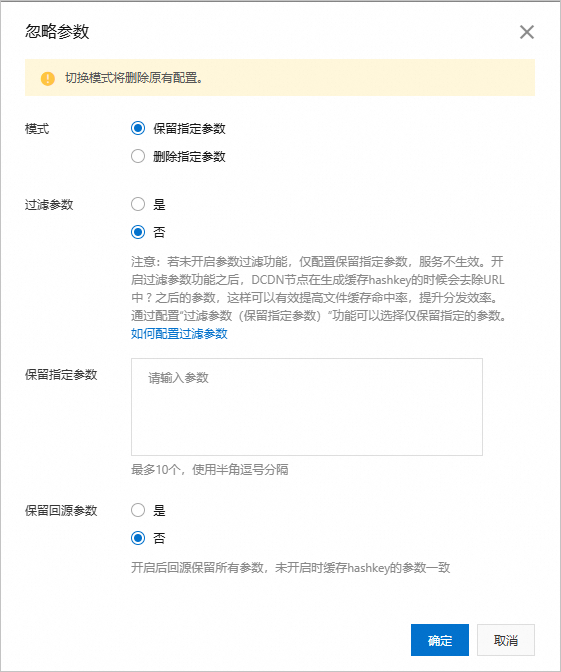Dismiss the dialog via 取消 button
This screenshot has height=672, width=561.
pos(506,640)
